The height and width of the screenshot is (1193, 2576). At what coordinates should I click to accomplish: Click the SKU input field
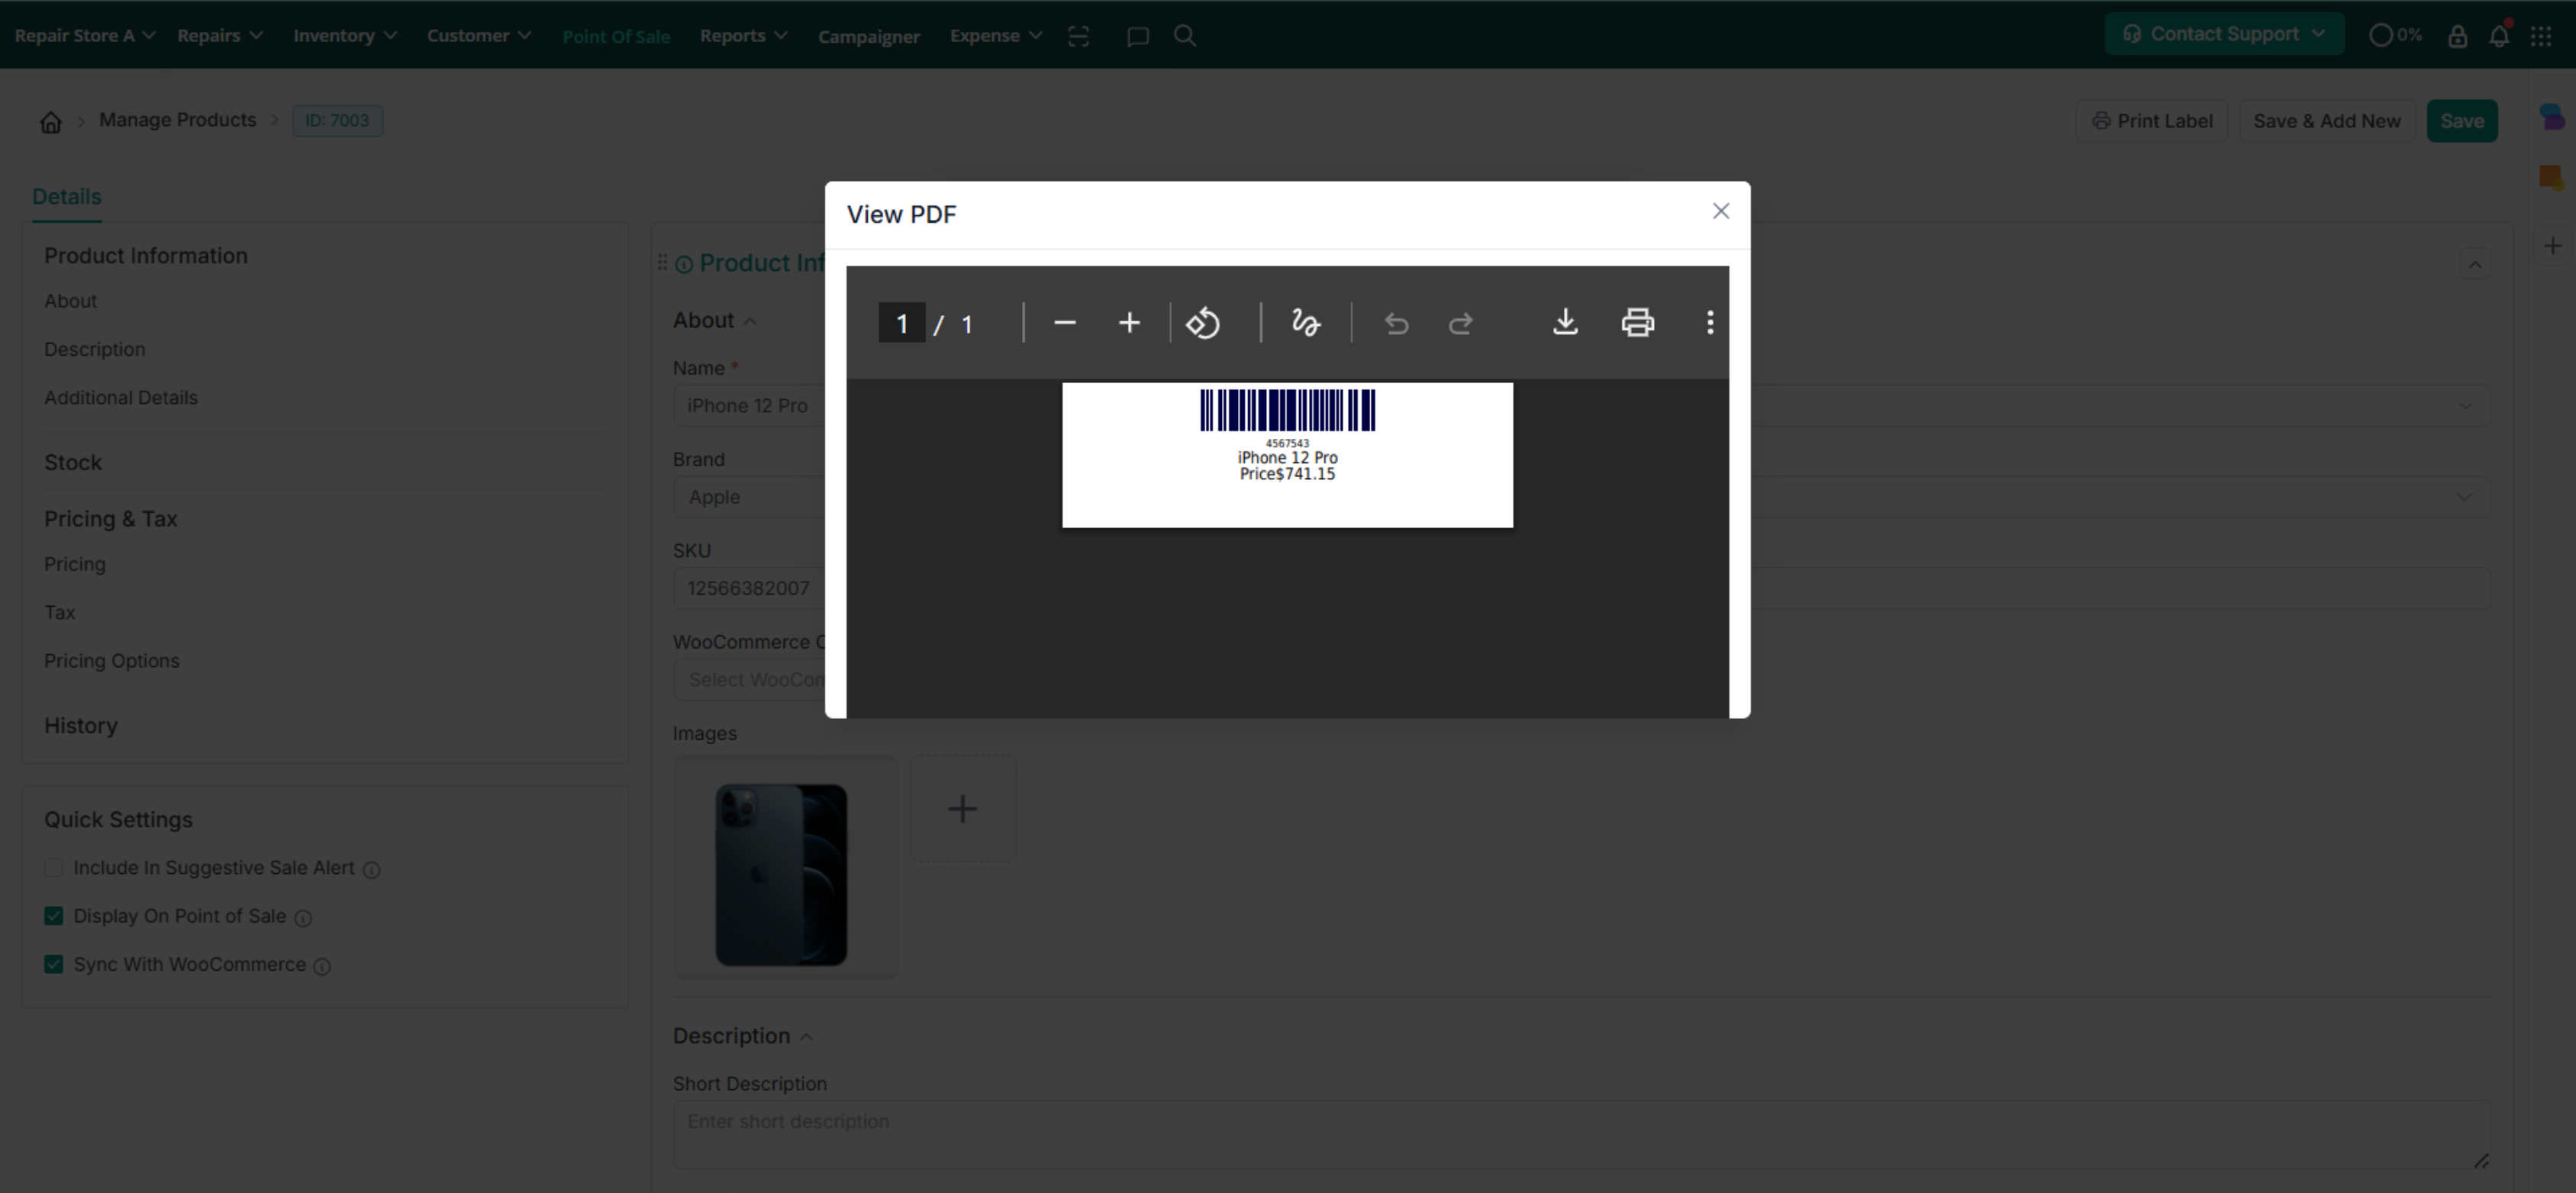(x=749, y=588)
